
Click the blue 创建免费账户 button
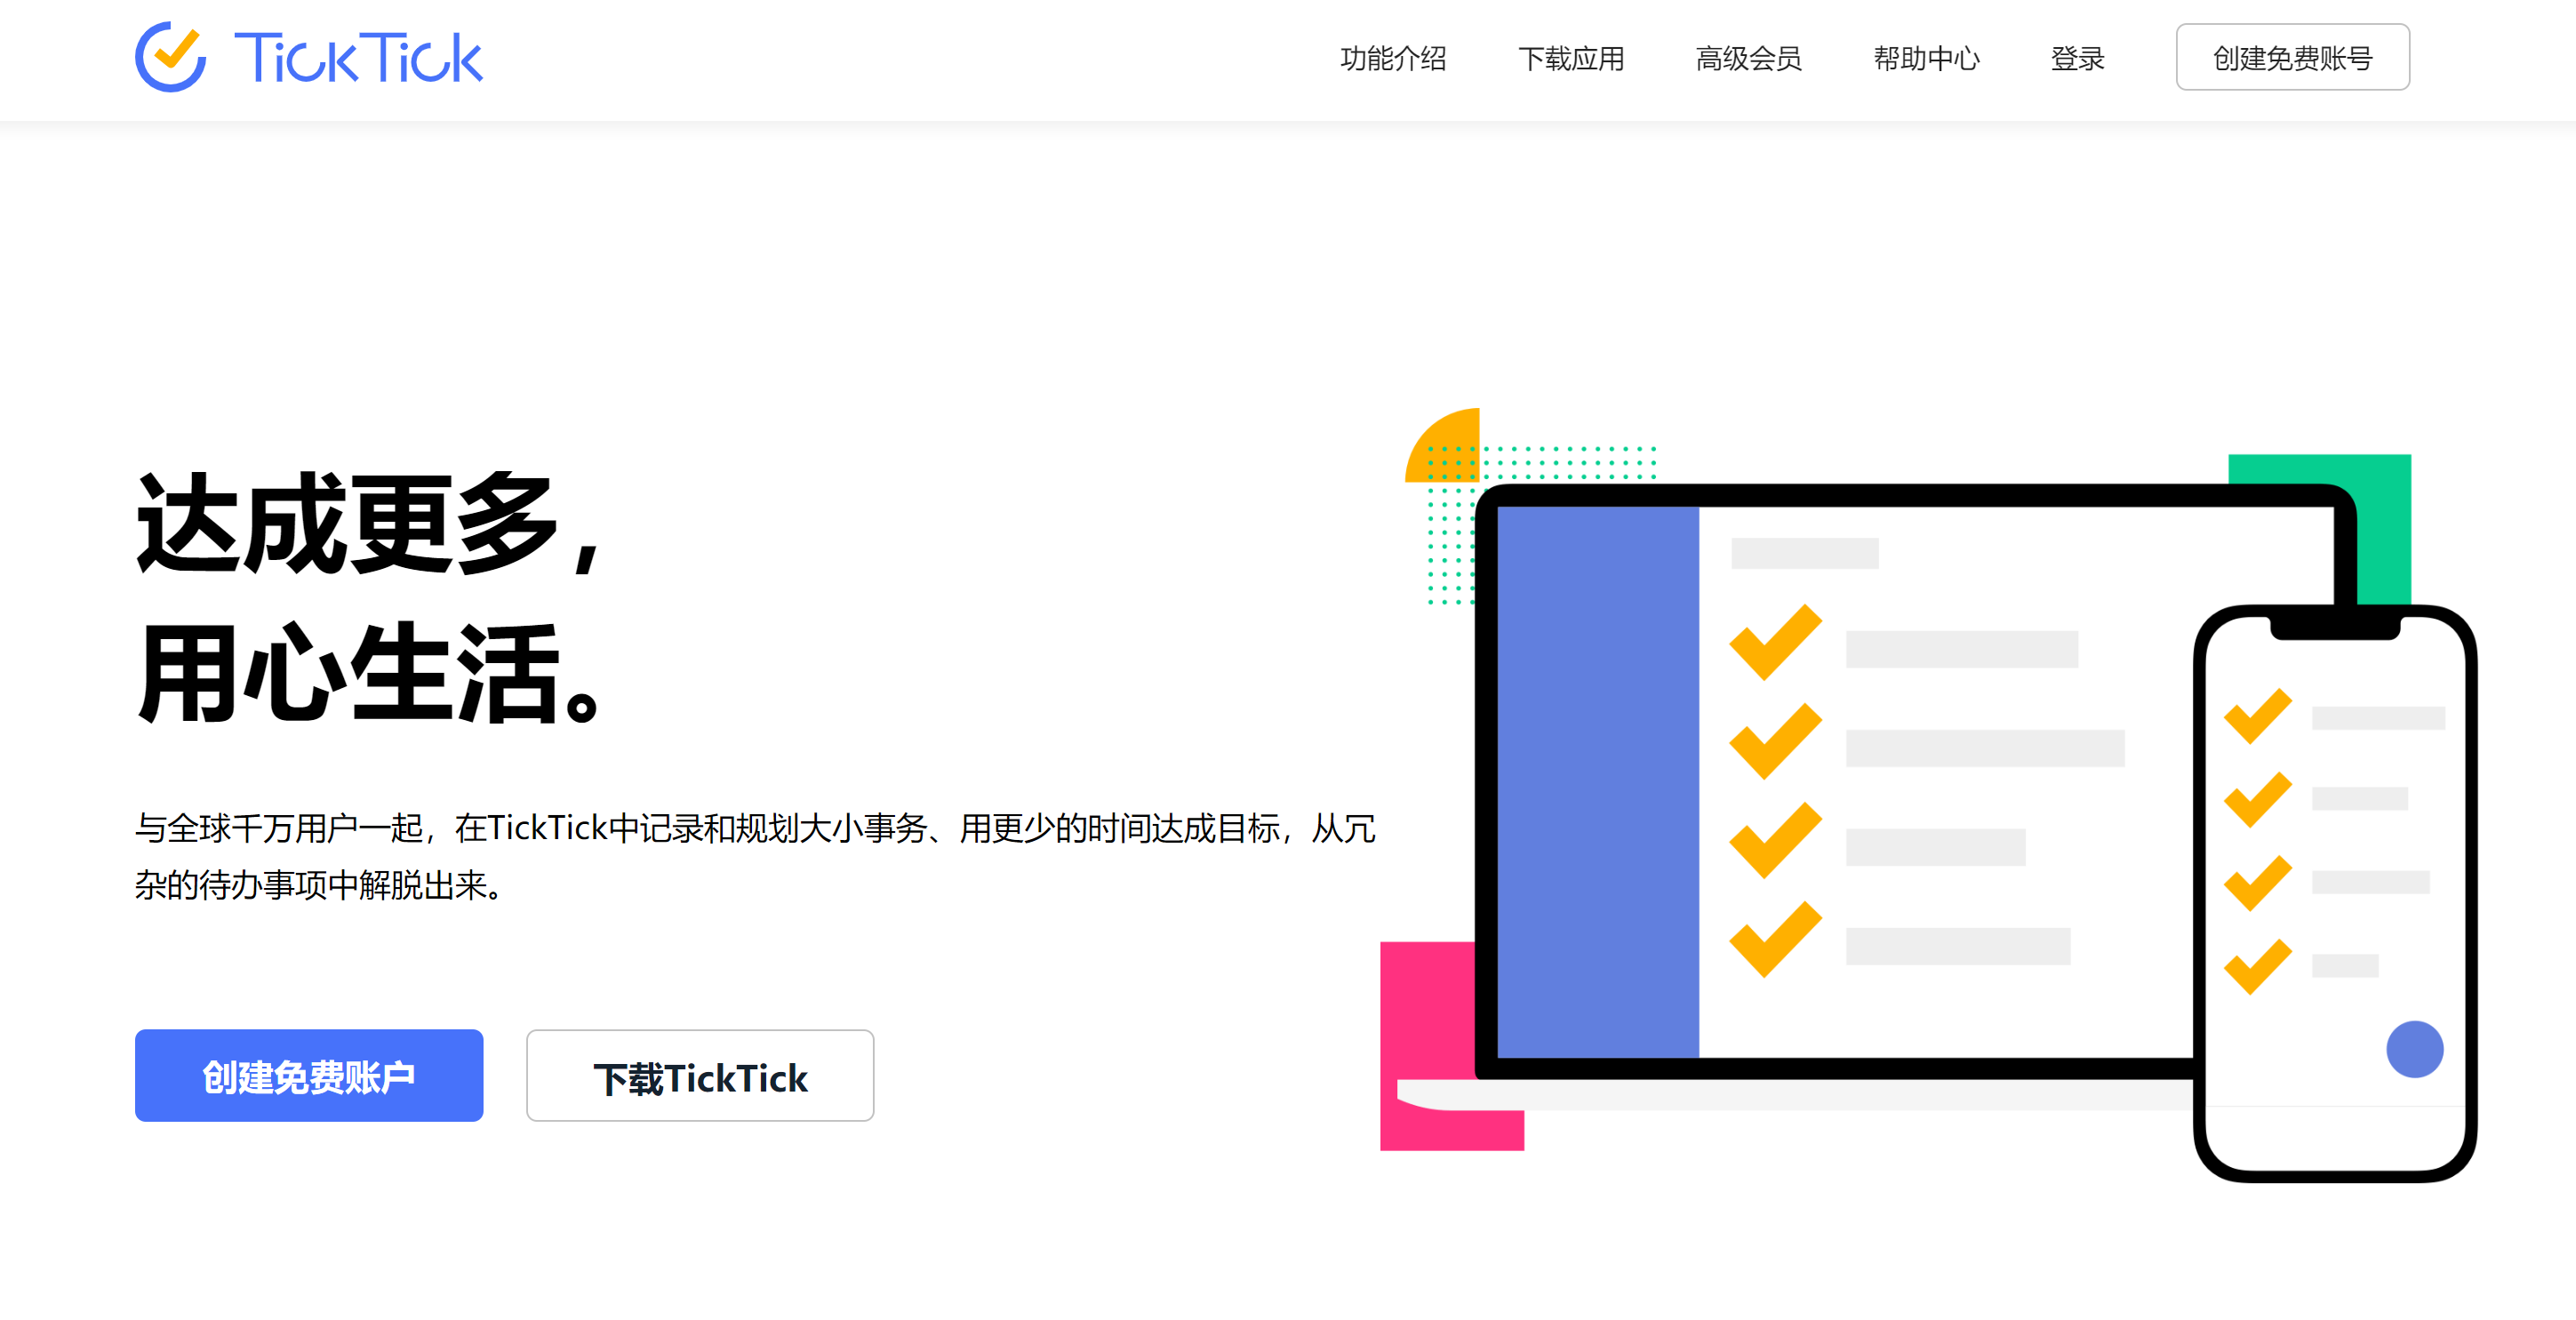coord(309,1075)
